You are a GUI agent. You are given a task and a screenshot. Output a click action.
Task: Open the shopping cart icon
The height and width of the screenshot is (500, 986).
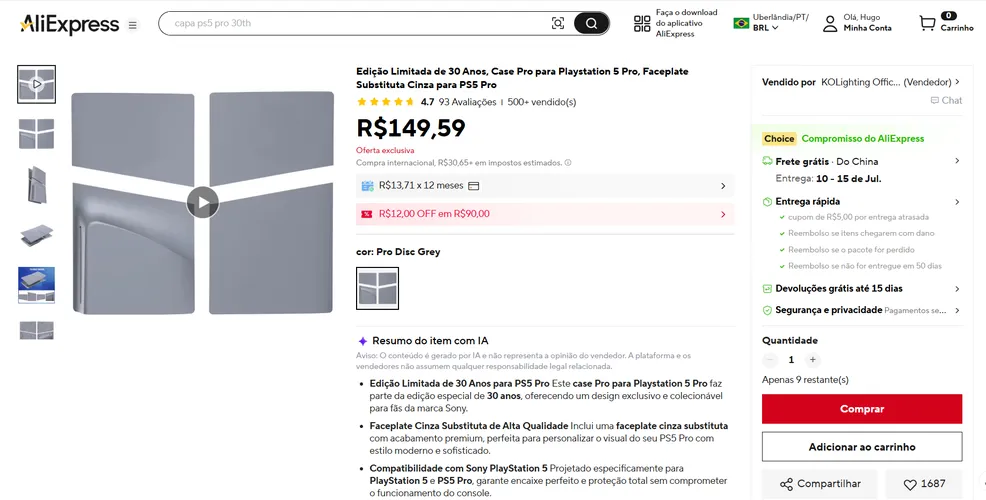pos(928,23)
